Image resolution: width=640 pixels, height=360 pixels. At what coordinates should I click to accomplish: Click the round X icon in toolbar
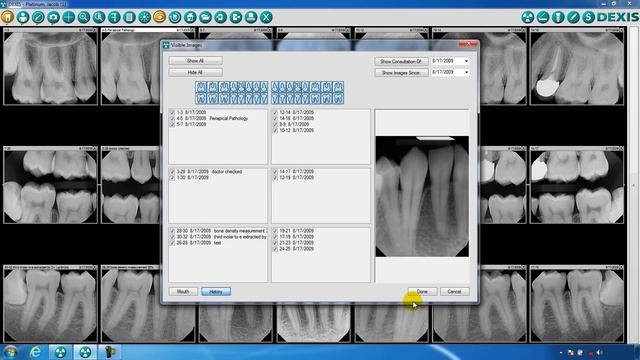coord(266,17)
